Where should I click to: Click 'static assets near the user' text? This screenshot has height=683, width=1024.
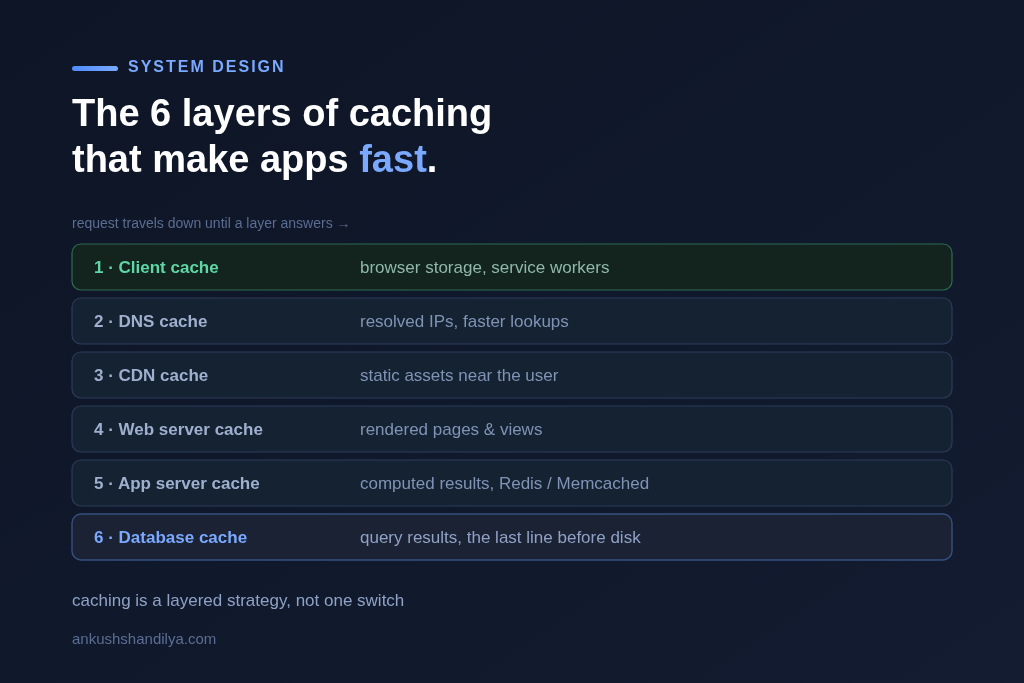click(x=458, y=375)
